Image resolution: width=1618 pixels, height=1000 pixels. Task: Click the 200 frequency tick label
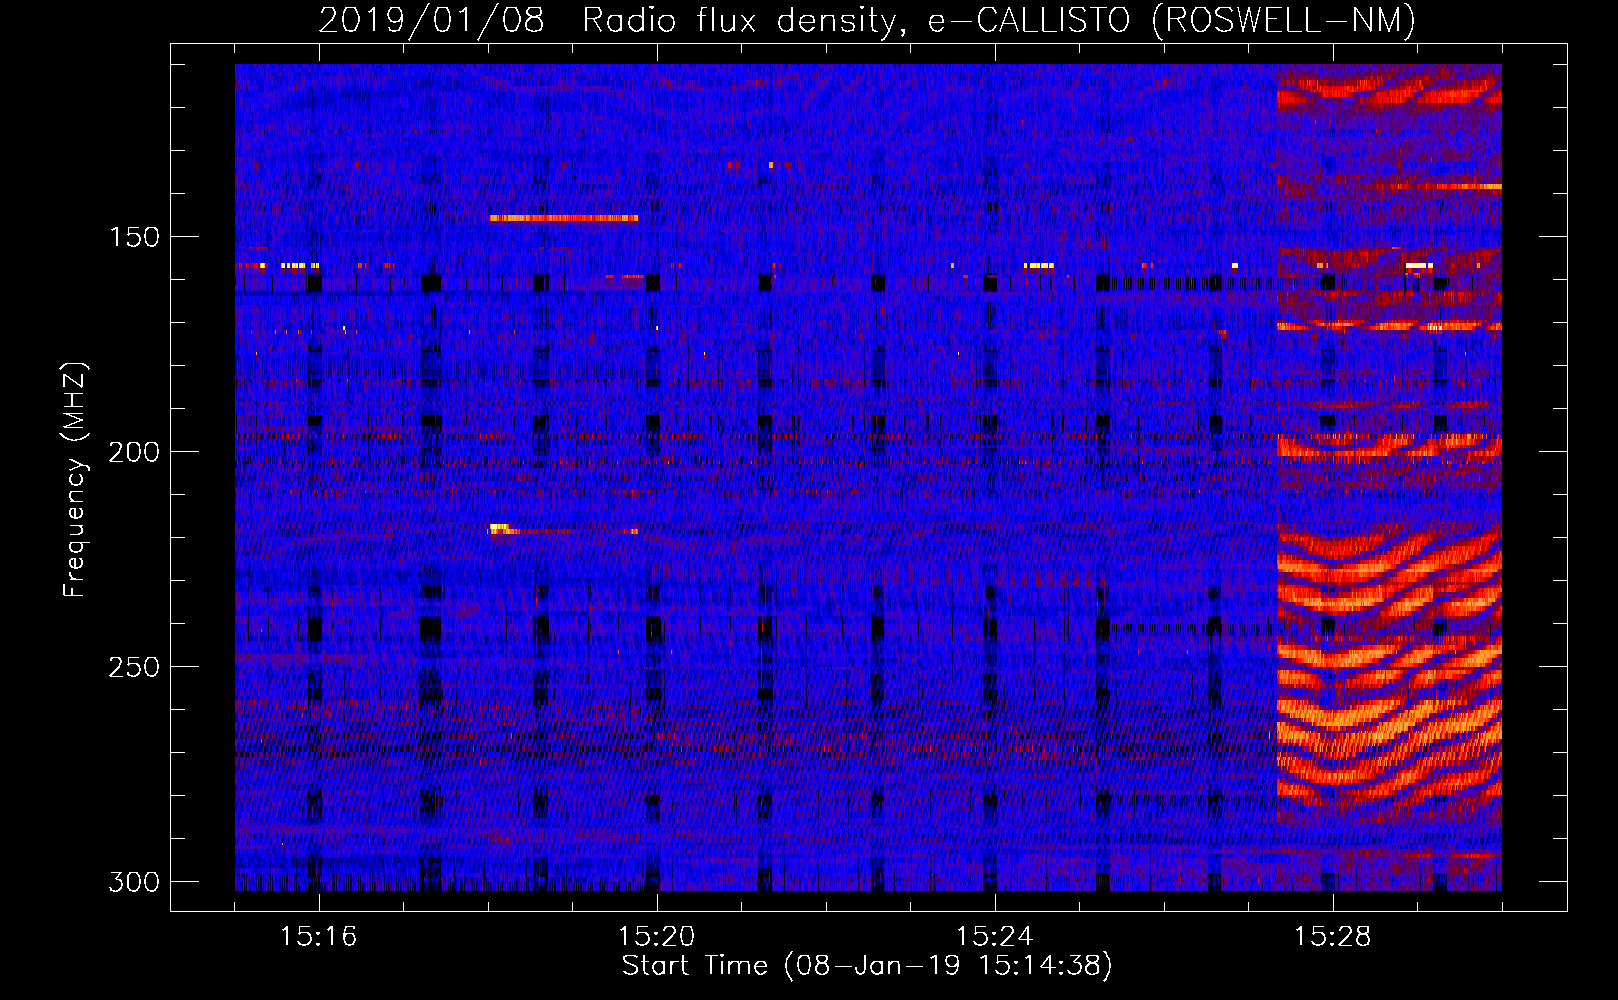click(133, 452)
